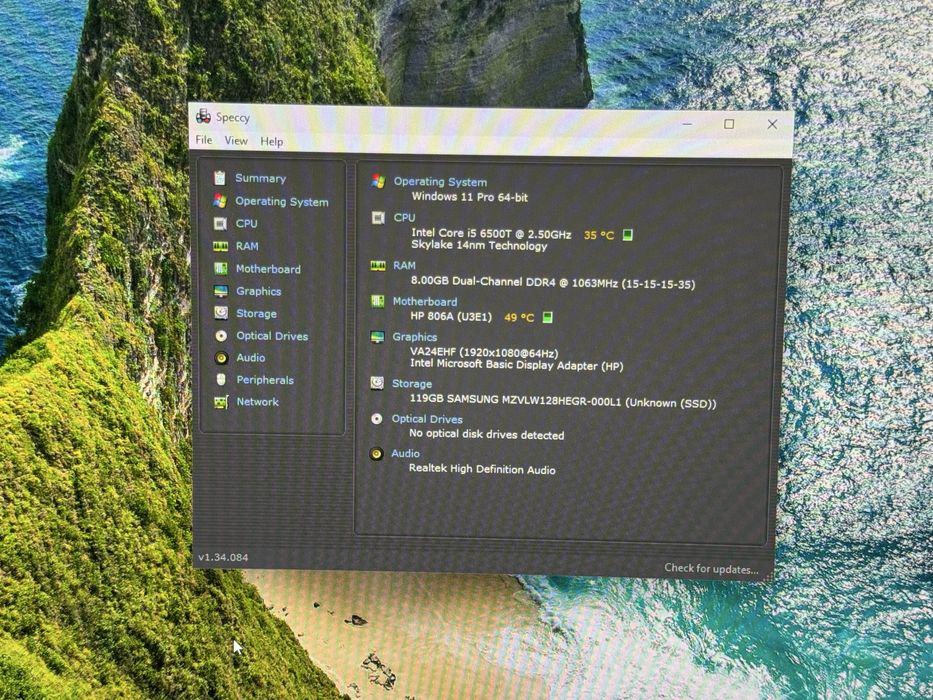Click the Graphics monitor icon in the summary panel
This screenshot has width=933, height=700.
pos(377,337)
